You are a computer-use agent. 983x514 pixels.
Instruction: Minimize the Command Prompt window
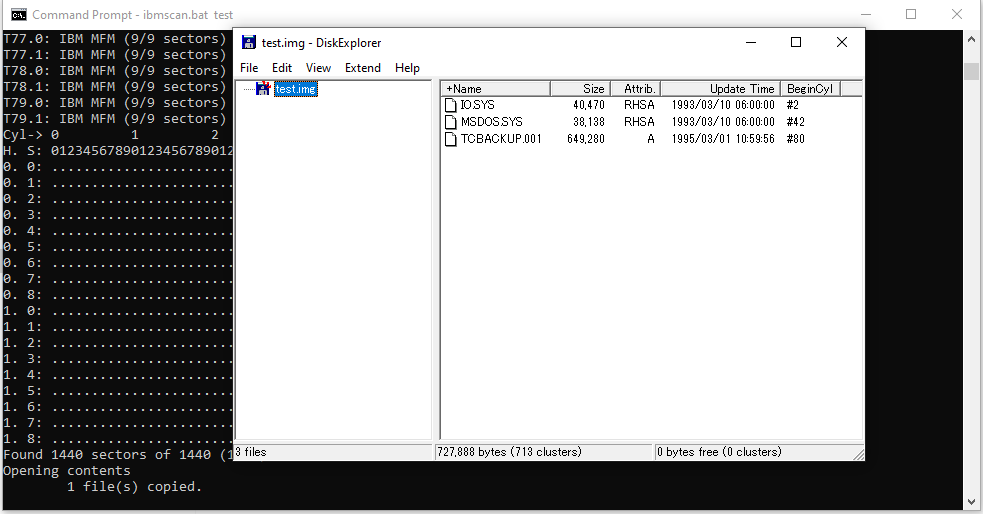point(866,14)
